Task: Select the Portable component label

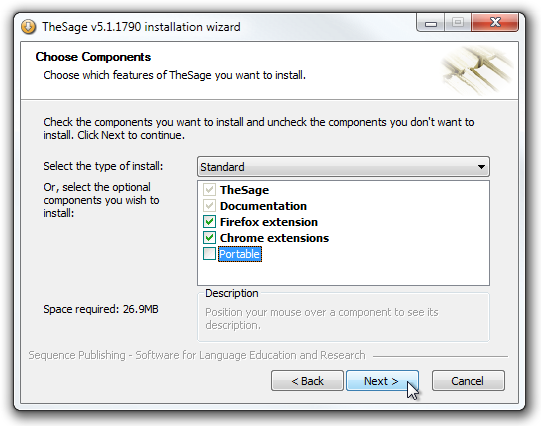Action: [240, 254]
